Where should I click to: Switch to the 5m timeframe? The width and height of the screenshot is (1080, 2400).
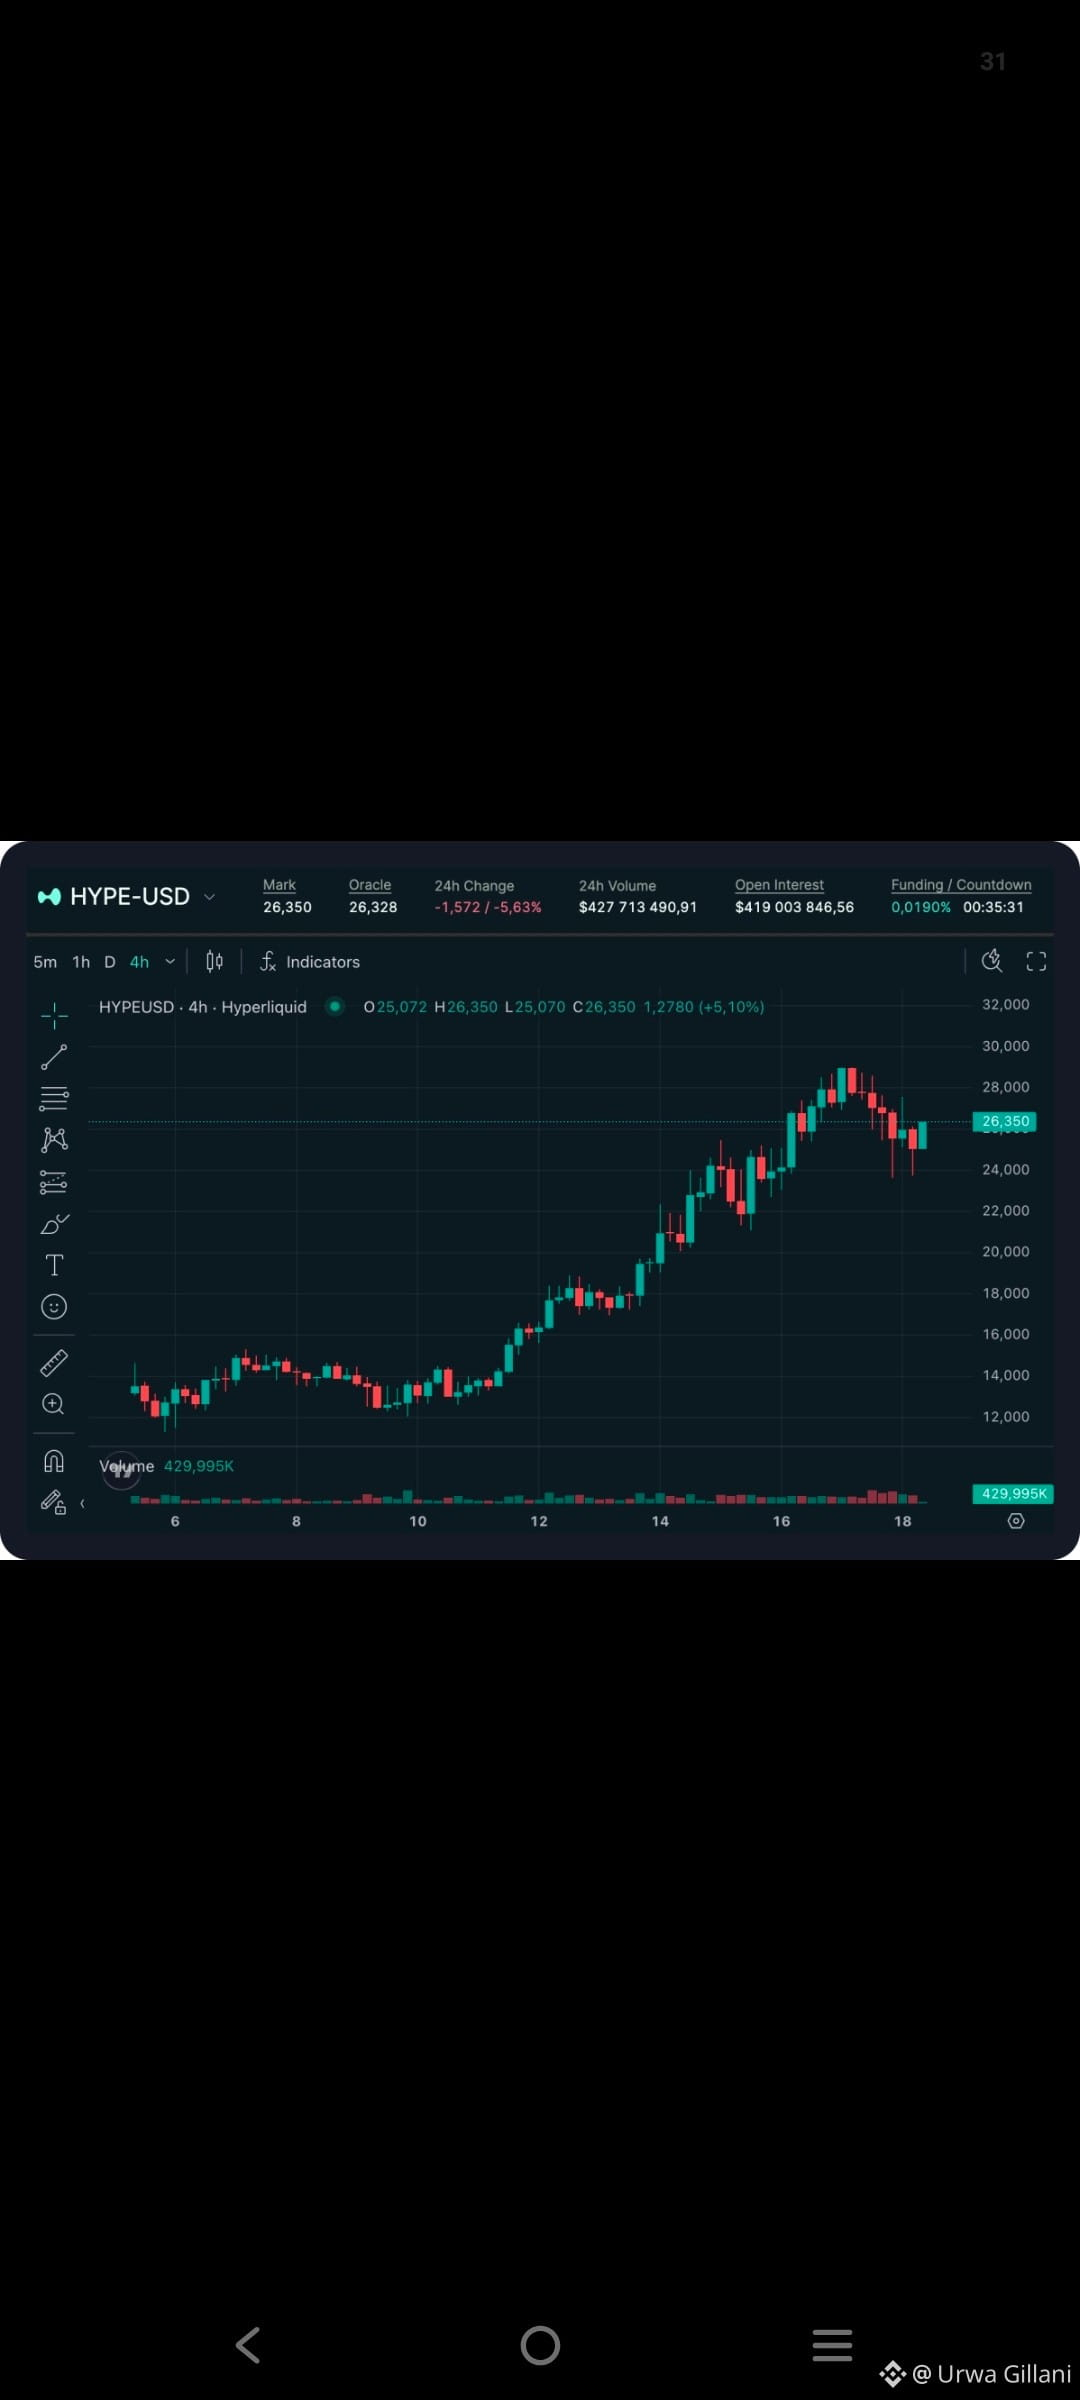click(x=45, y=962)
